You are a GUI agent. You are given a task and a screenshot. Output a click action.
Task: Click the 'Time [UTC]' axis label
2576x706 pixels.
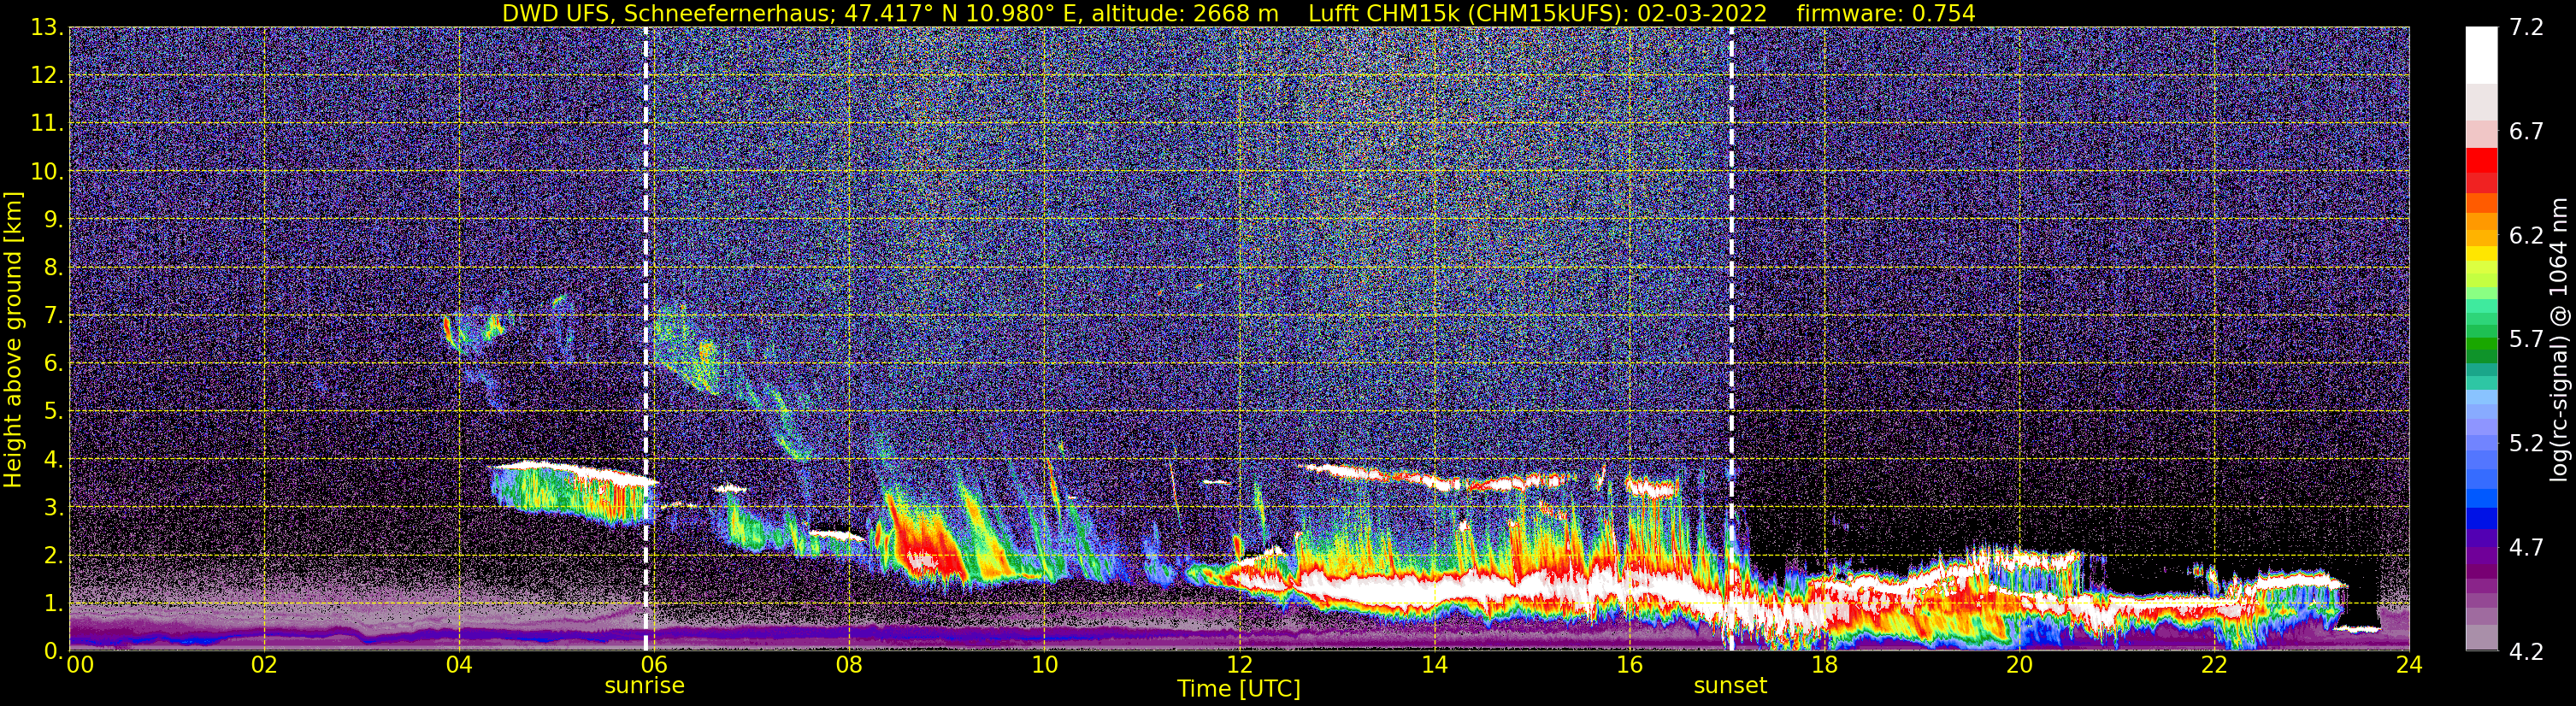tap(1239, 688)
